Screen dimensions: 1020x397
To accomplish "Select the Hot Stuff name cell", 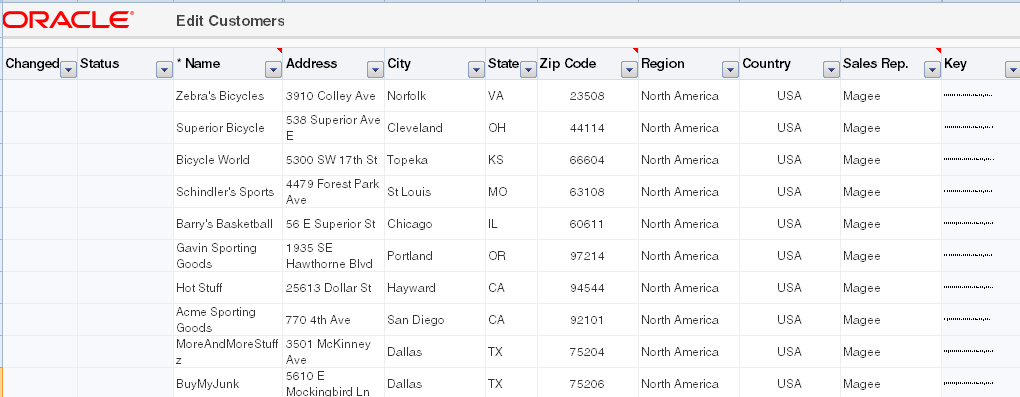I will click(228, 288).
